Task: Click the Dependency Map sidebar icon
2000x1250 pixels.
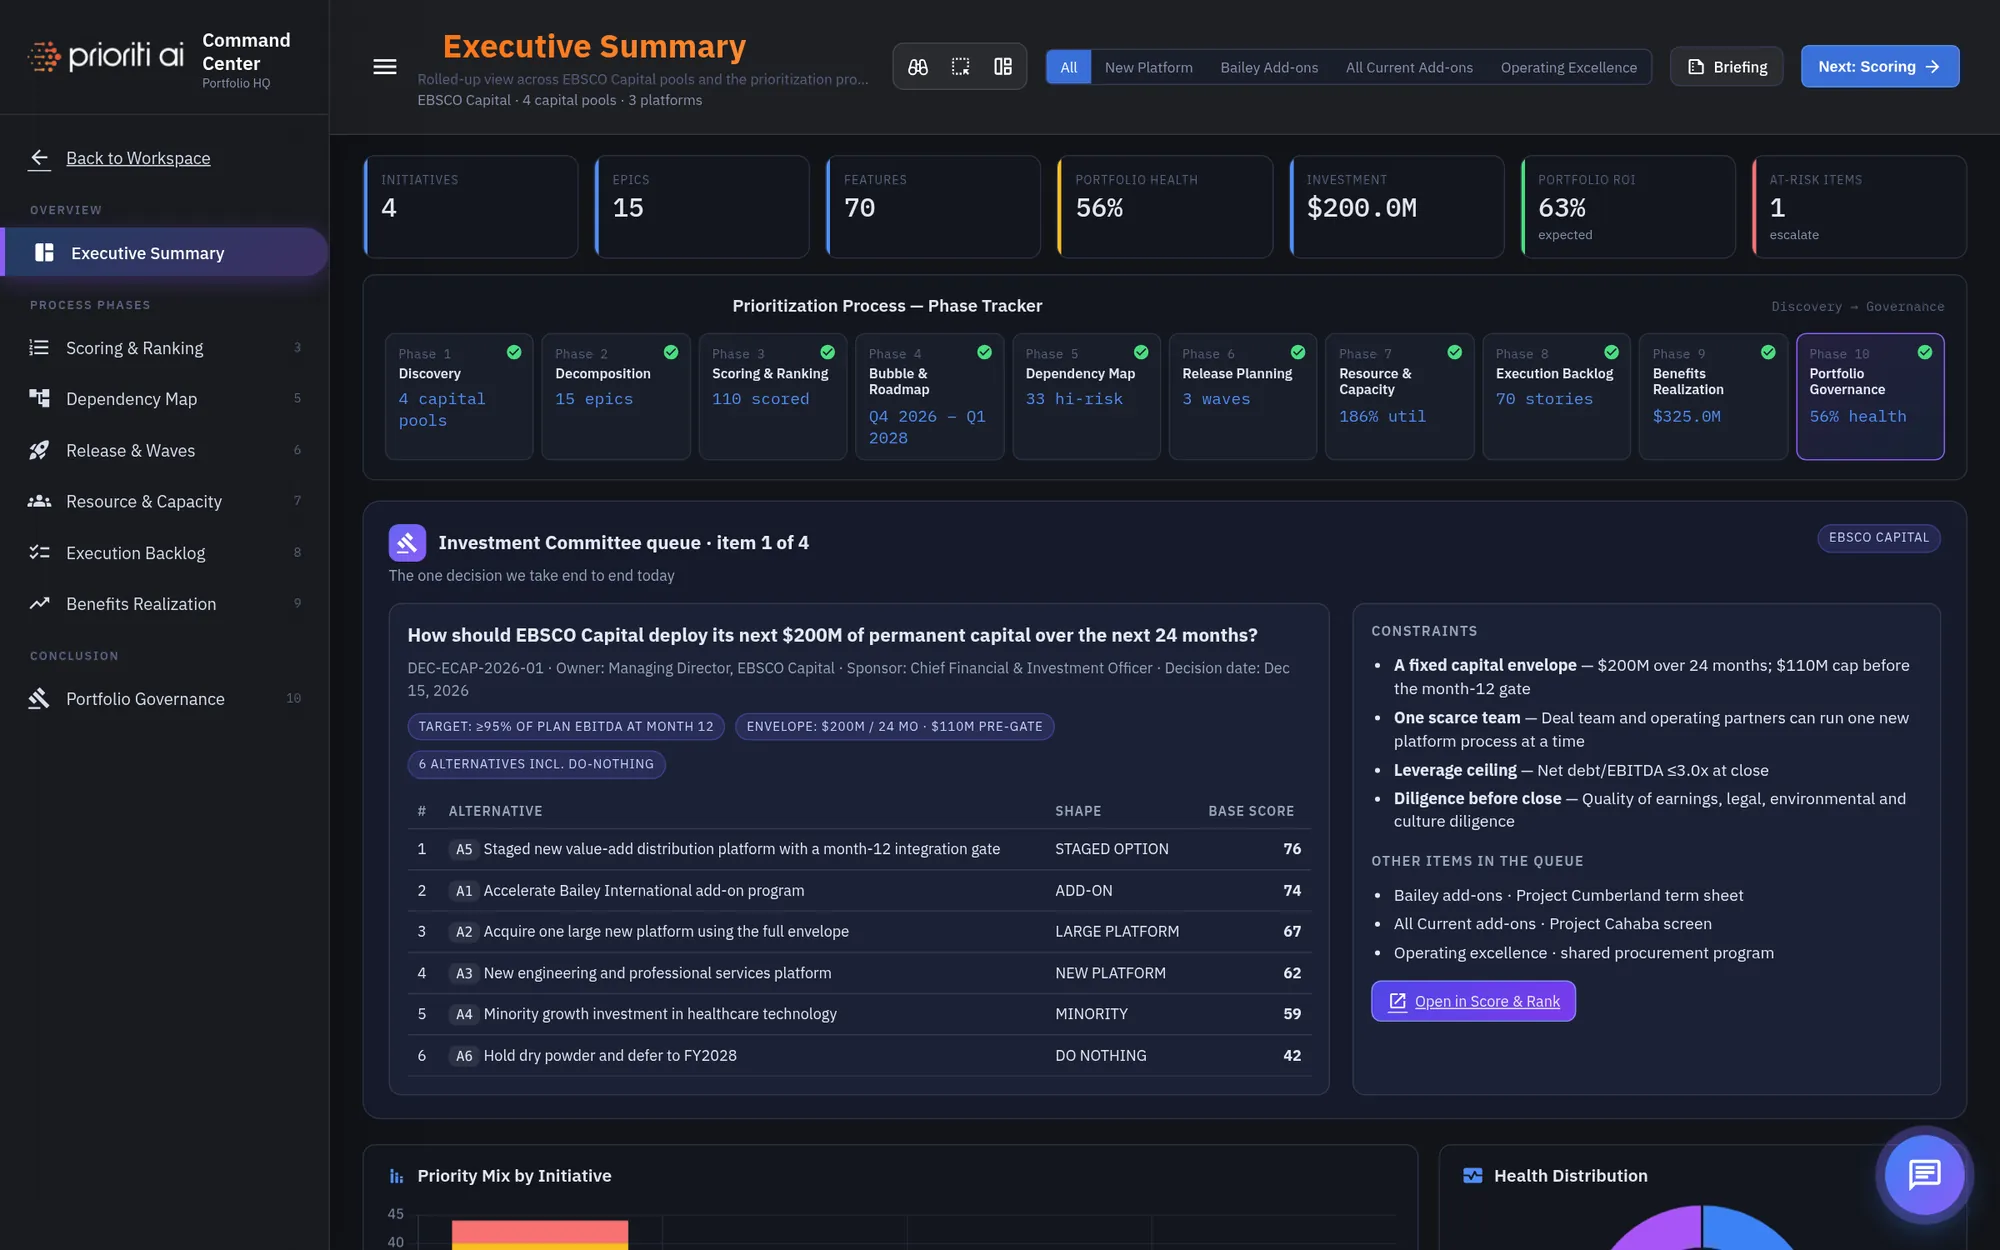Action: [39, 398]
